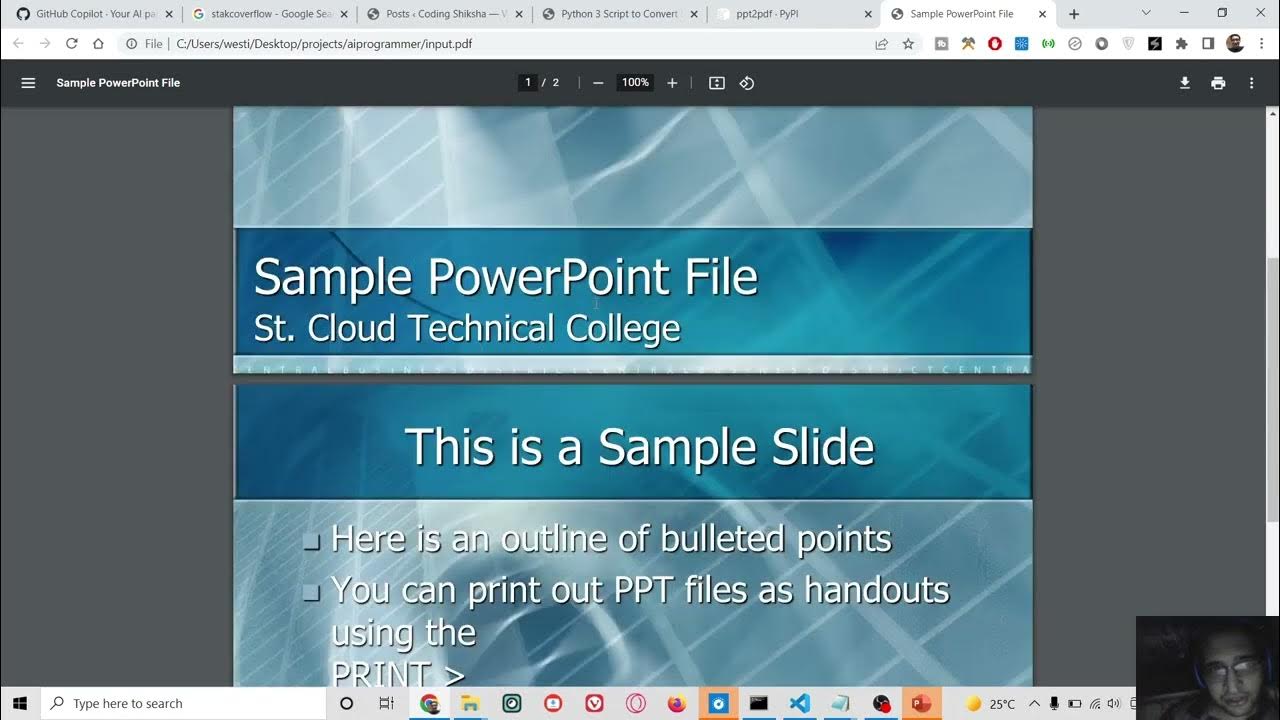Viewport: 1280px width, 720px height.
Task: Switch to the GitHub Copilot tab
Action: pos(90,14)
